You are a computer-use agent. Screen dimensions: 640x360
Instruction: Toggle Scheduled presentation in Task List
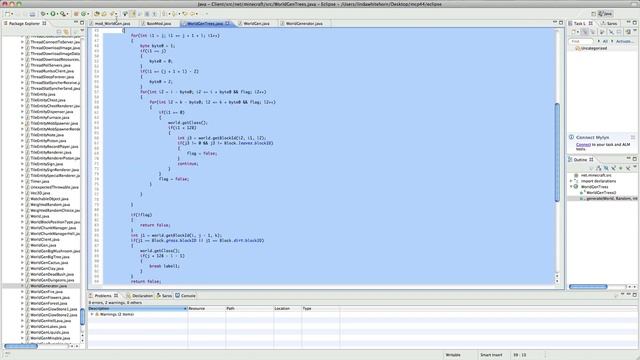point(593,32)
